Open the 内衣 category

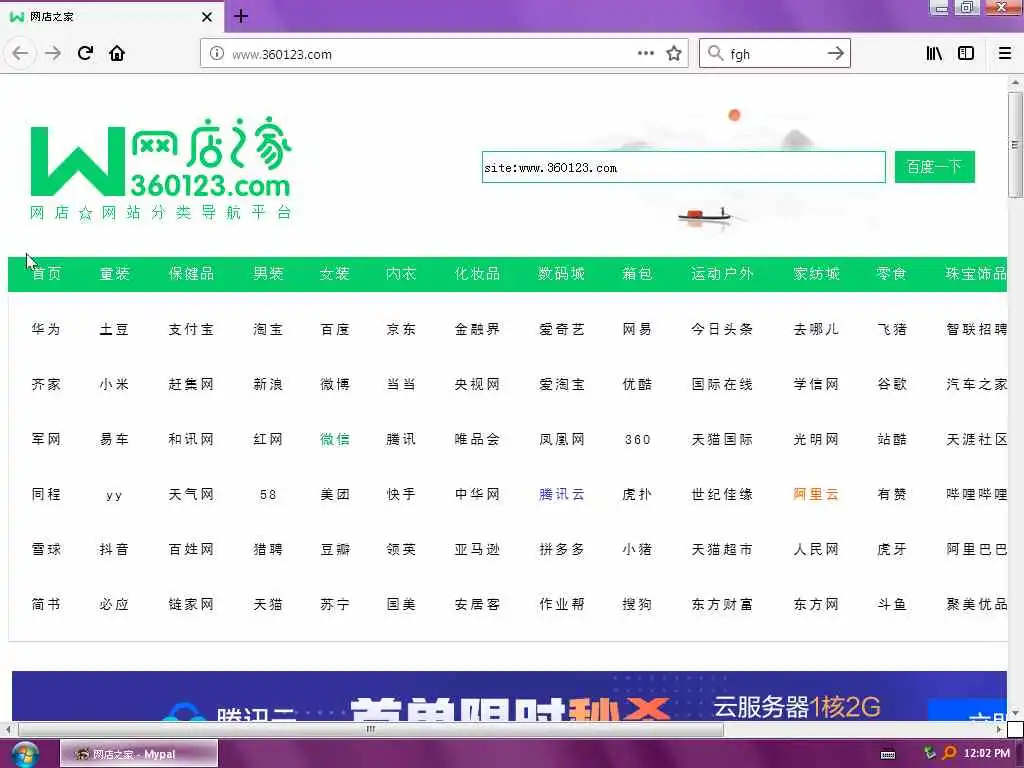click(x=401, y=274)
